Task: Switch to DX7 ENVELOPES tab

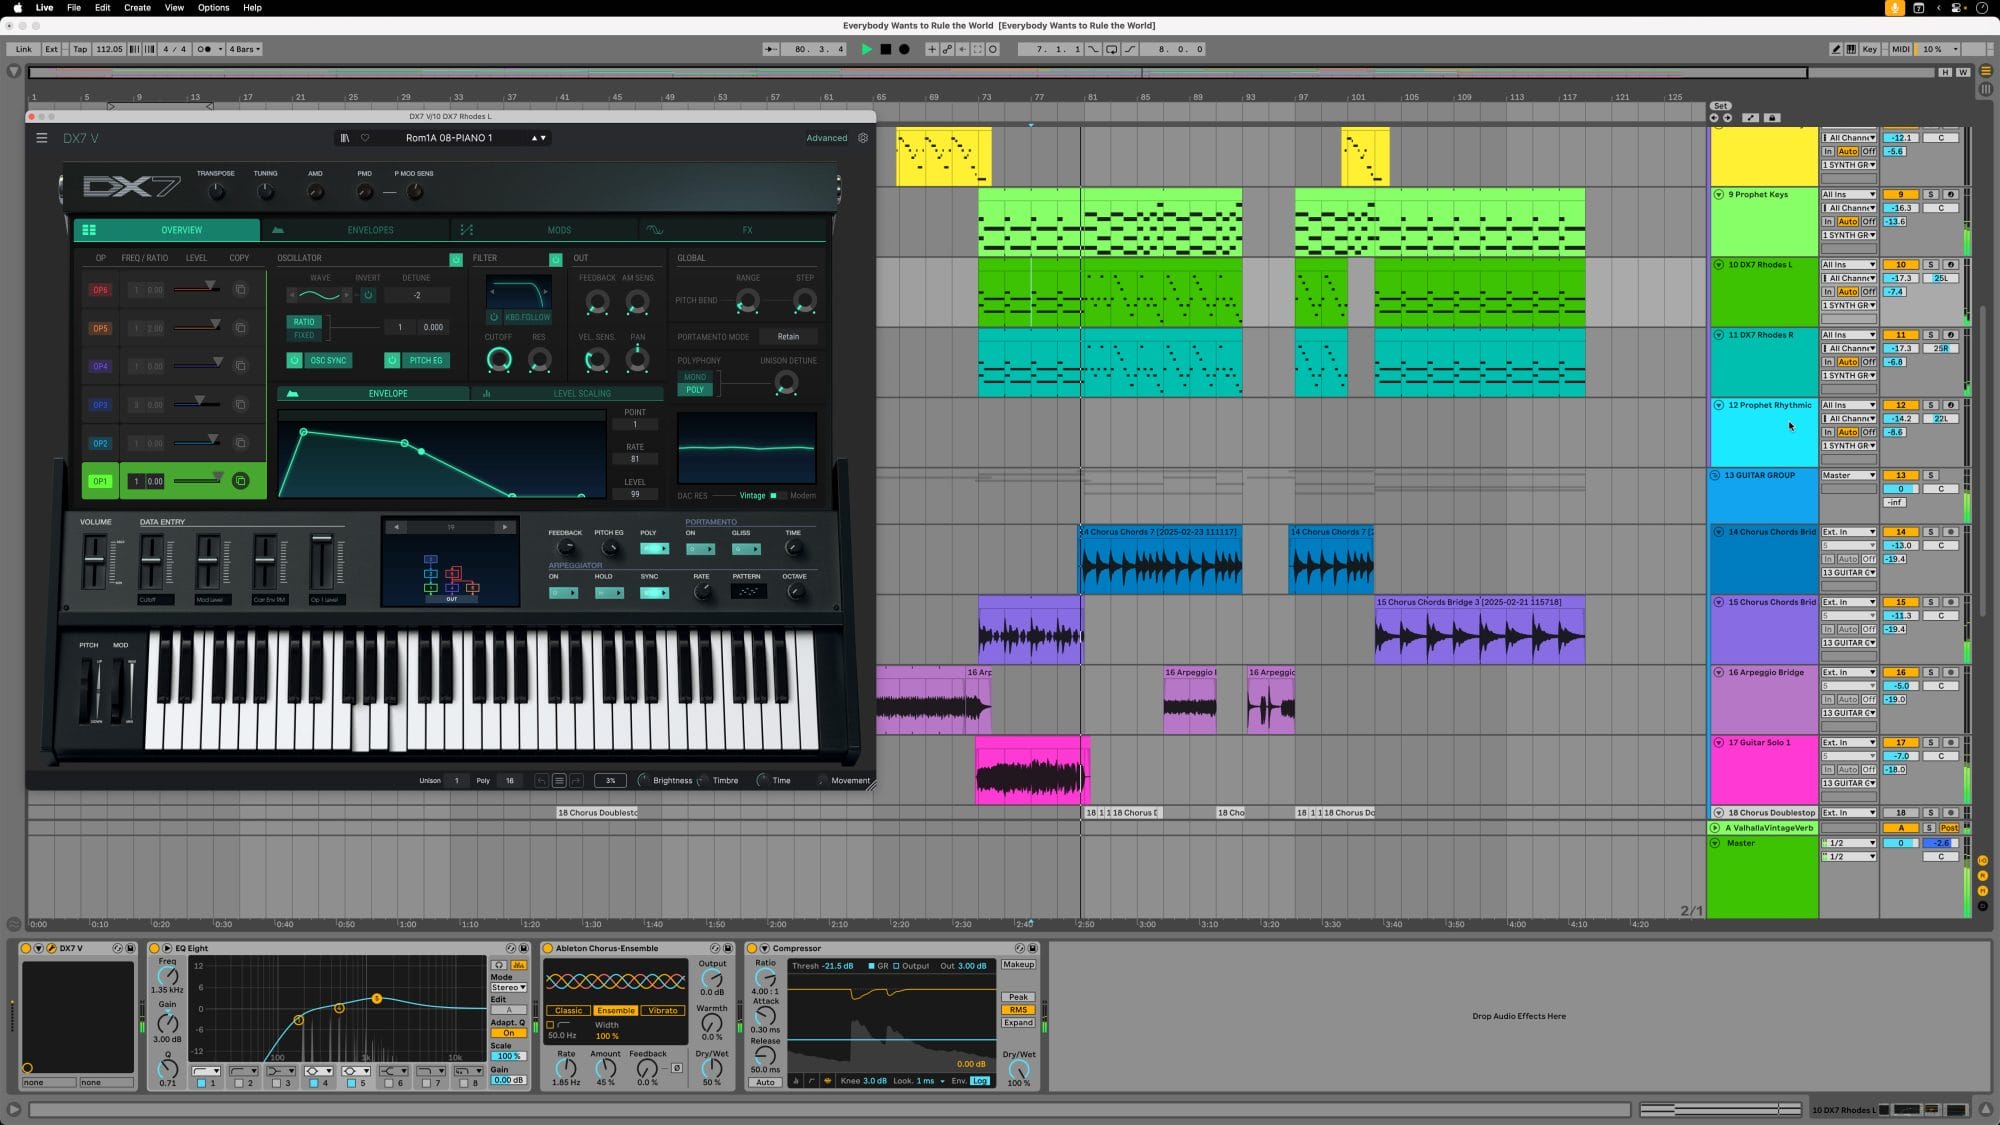Action: coord(357,230)
